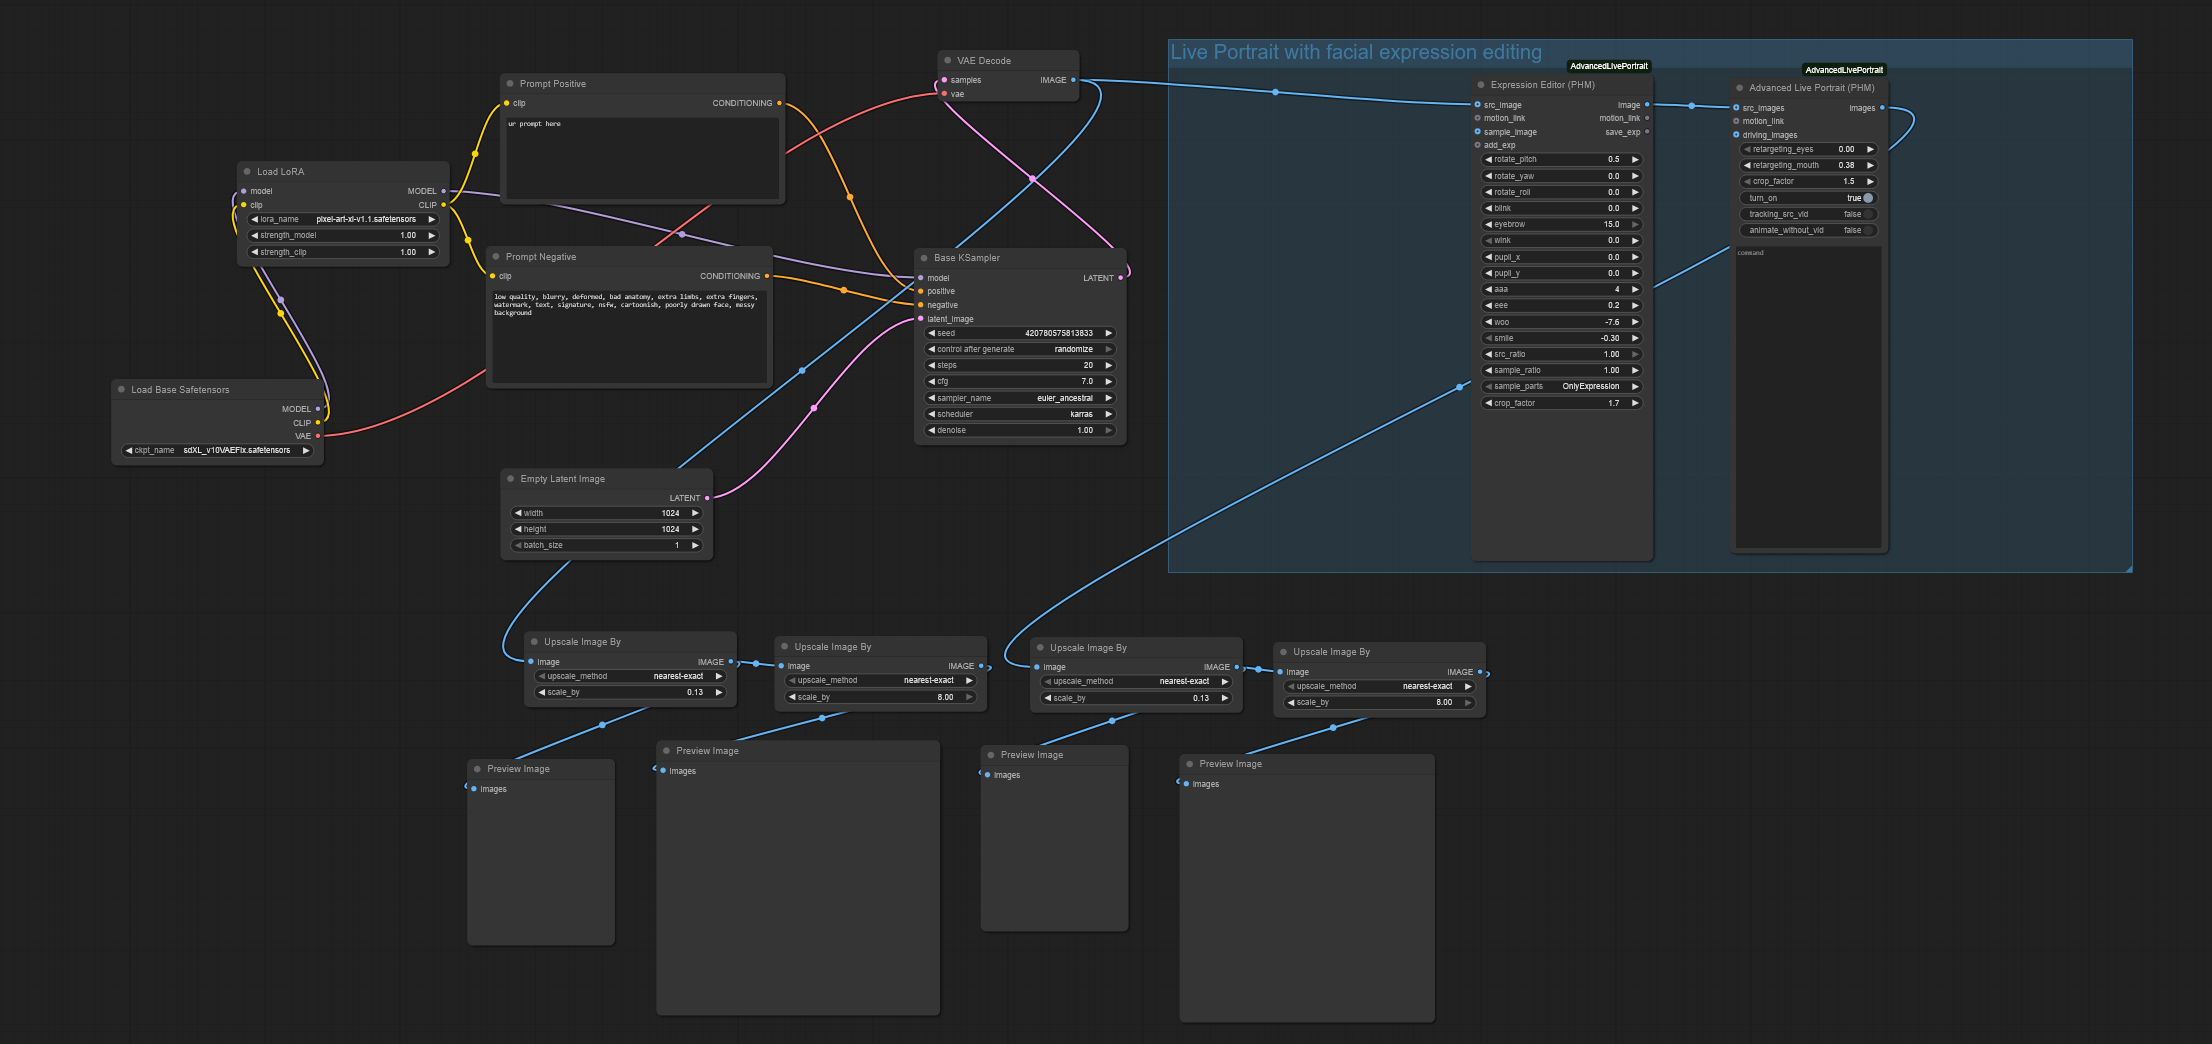Enable the animate_without_vid toggle
2212x1044 pixels.
point(1867,230)
